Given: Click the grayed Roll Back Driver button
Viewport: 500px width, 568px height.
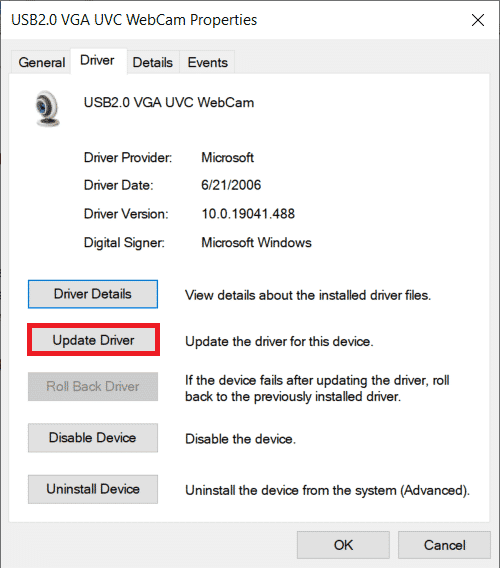Looking at the screenshot, I should (93, 387).
